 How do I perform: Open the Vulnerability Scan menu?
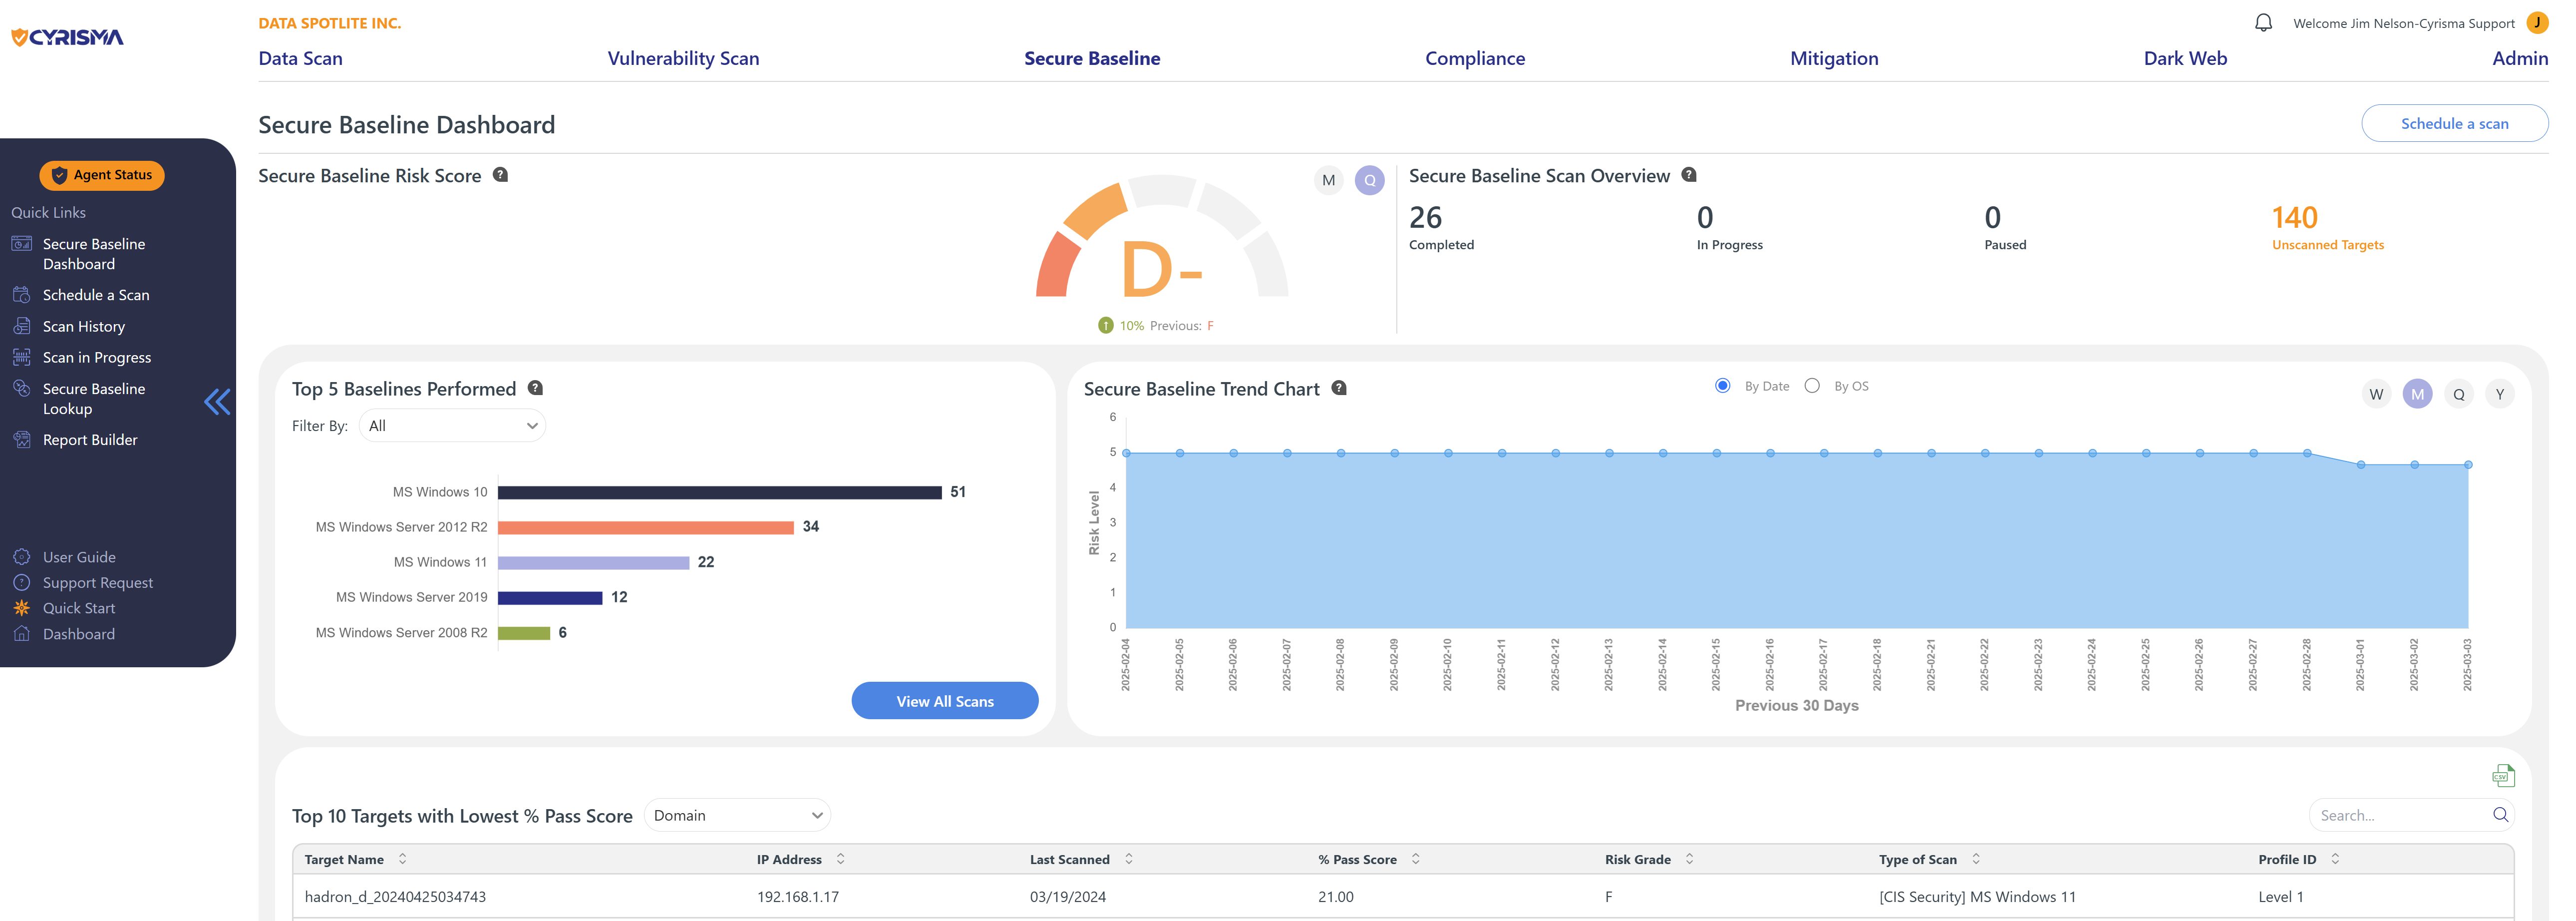[683, 58]
